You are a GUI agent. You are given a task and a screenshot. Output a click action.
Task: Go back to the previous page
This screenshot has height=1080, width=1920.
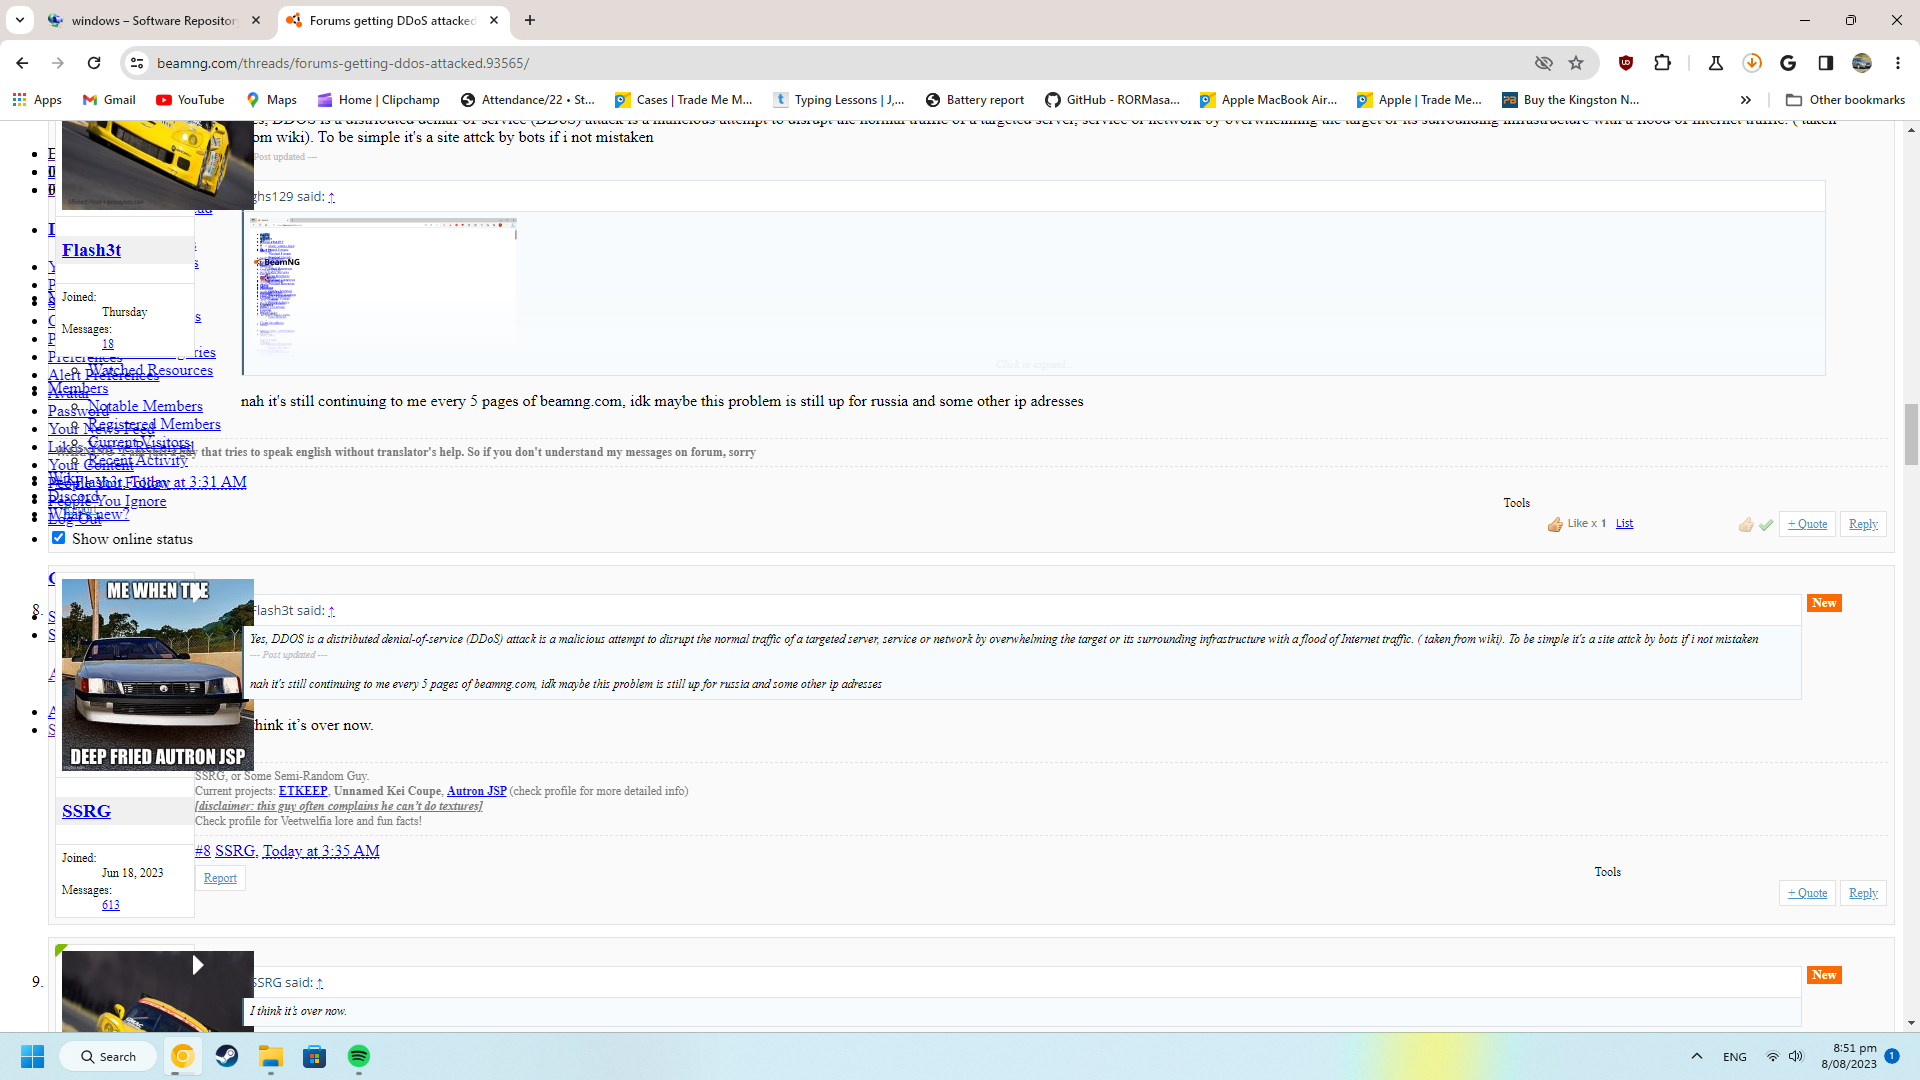pyautogui.click(x=22, y=63)
